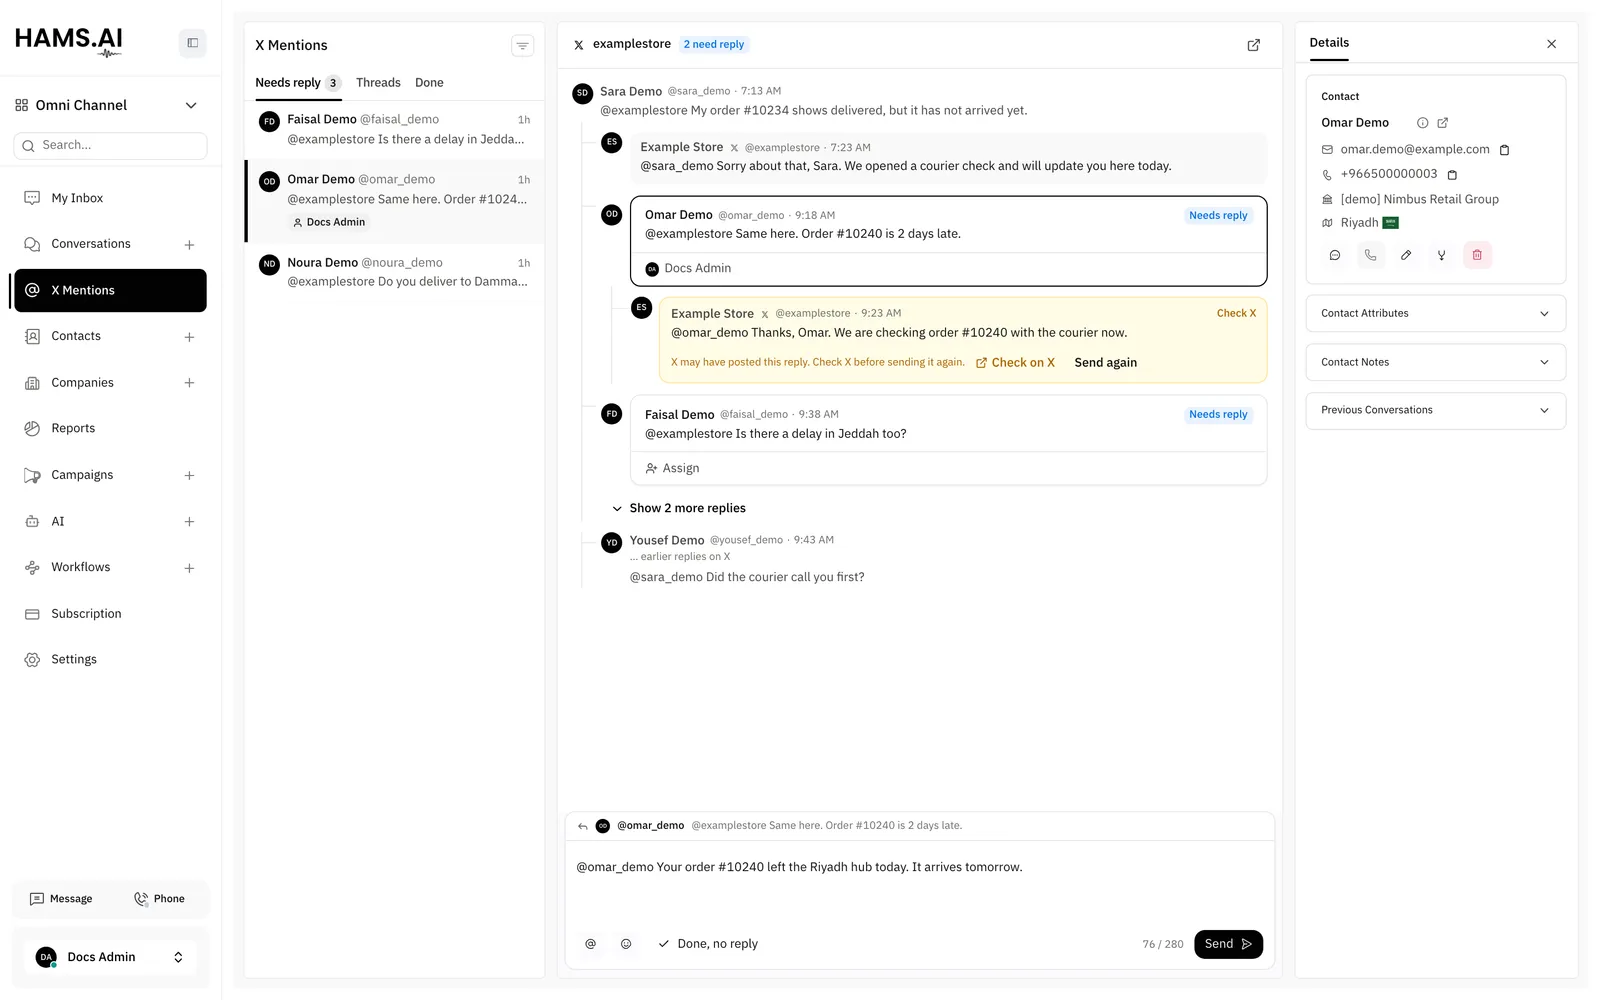
Task: Call the contact using phone icon
Action: click(1370, 255)
